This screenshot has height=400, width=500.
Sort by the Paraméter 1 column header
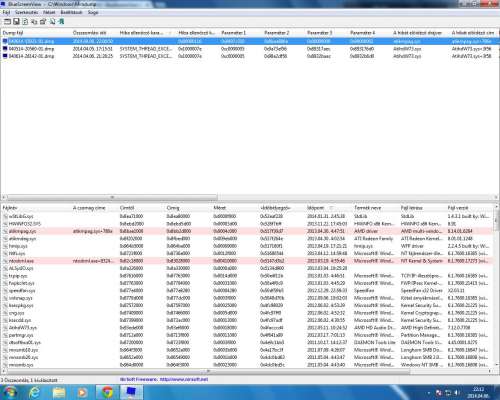[241, 33]
